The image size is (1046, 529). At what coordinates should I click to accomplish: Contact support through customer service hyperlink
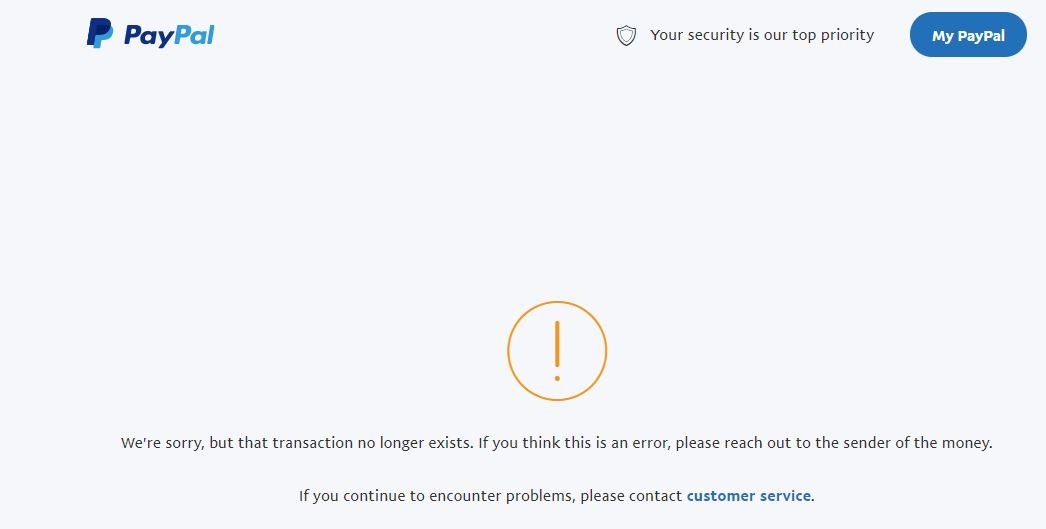(x=748, y=496)
